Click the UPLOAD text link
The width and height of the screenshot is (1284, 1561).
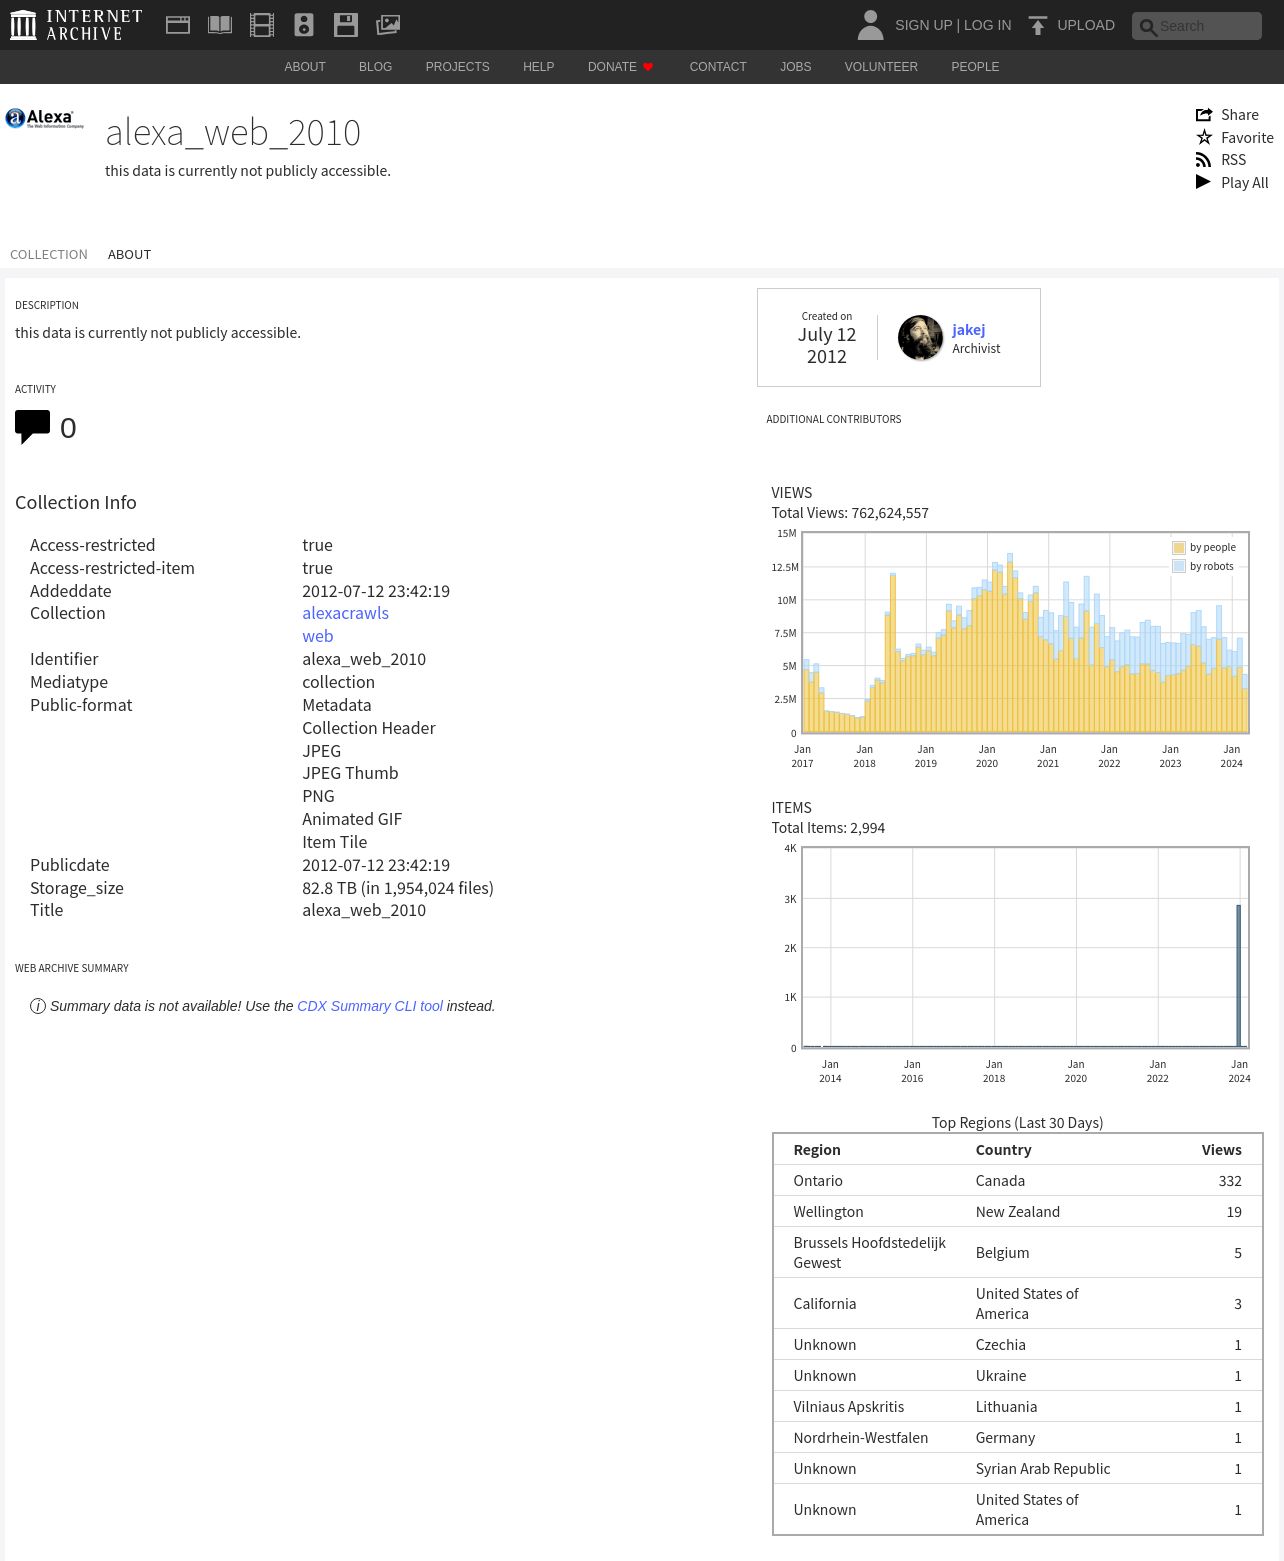click(1086, 25)
